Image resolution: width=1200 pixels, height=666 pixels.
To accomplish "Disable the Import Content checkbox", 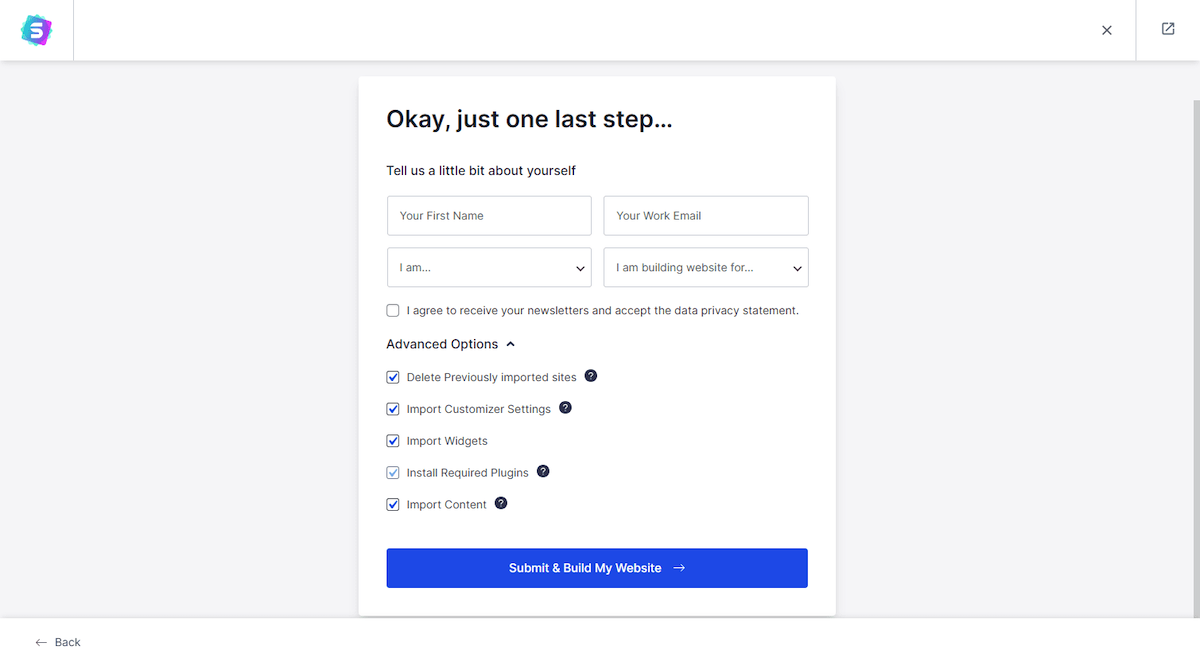I will 393,505.
